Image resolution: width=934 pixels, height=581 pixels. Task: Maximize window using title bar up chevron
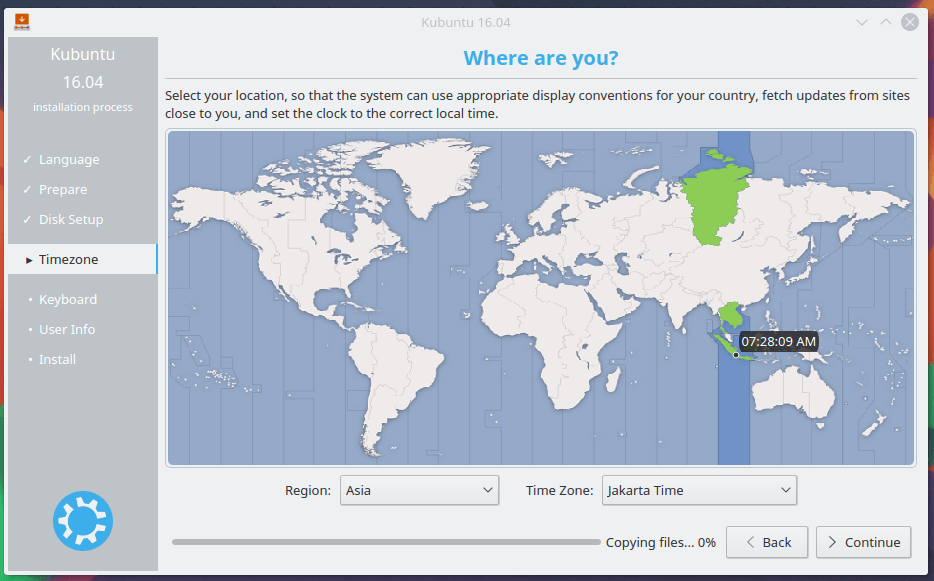(886, 23)
